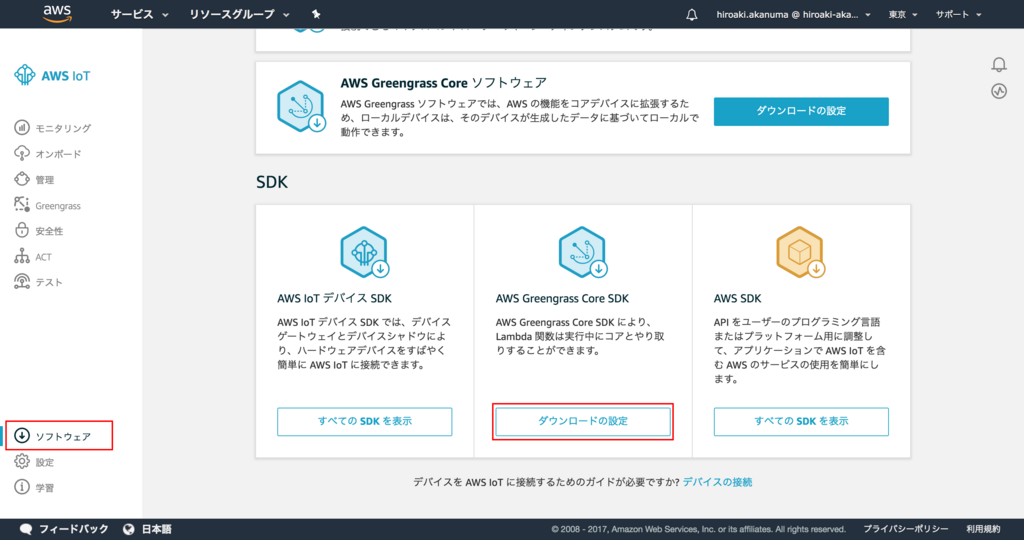Open the hiroaki.akanuma account menu
The image size is (1024, 540).
[793, 14]
